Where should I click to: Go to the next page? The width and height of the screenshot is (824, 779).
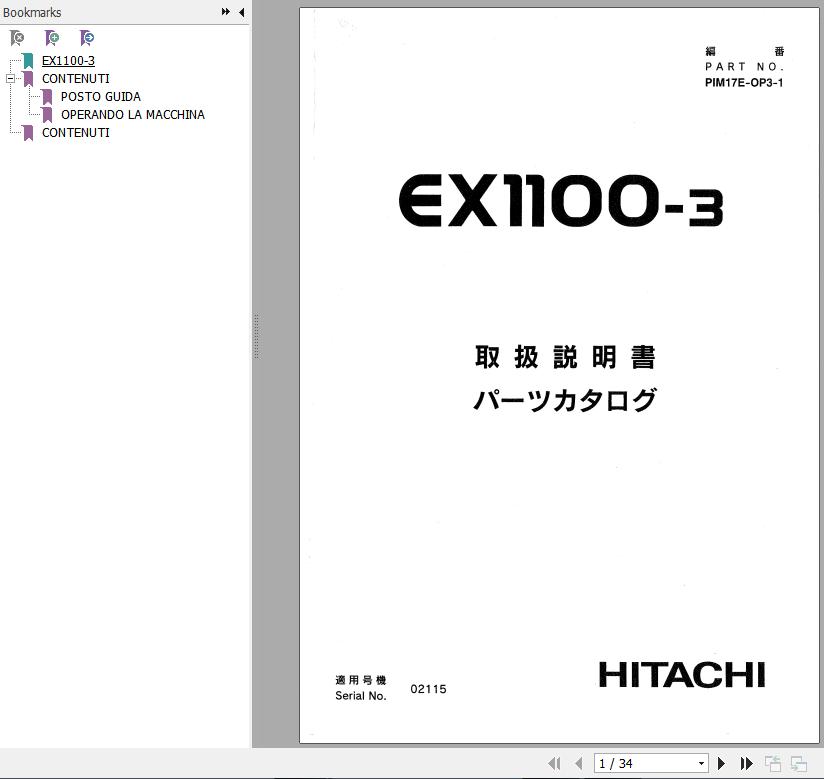[x=722, y=763]
